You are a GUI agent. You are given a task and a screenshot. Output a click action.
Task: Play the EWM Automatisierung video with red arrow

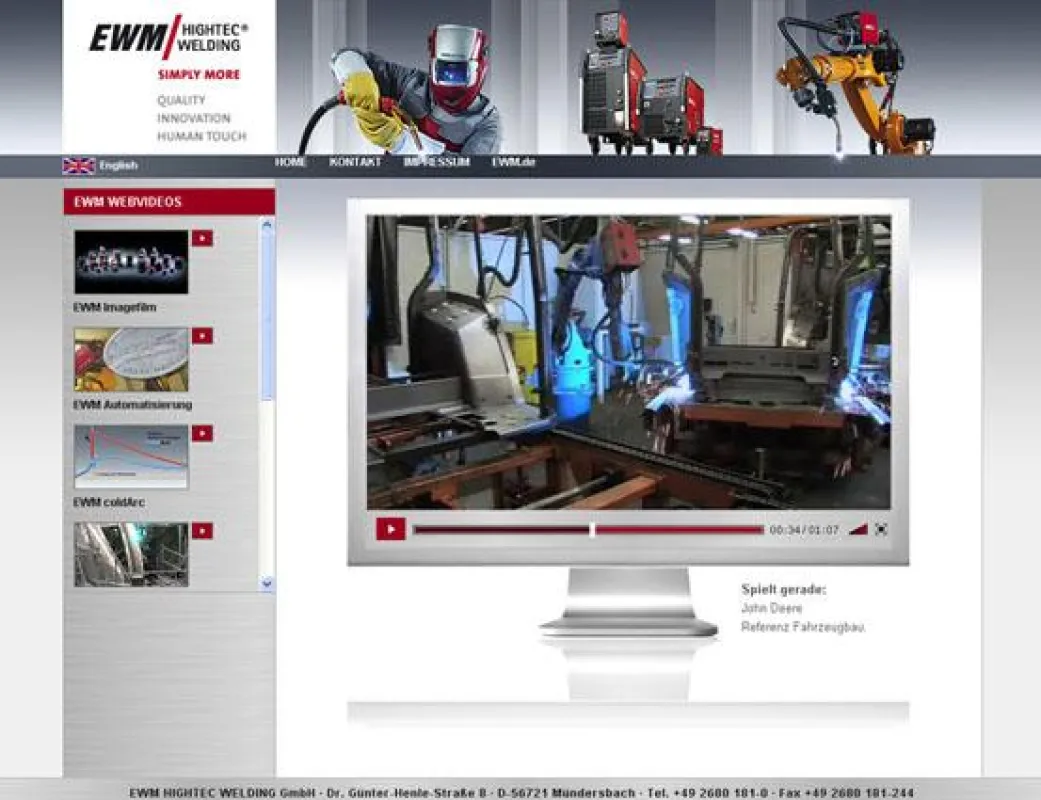[202, 336]
